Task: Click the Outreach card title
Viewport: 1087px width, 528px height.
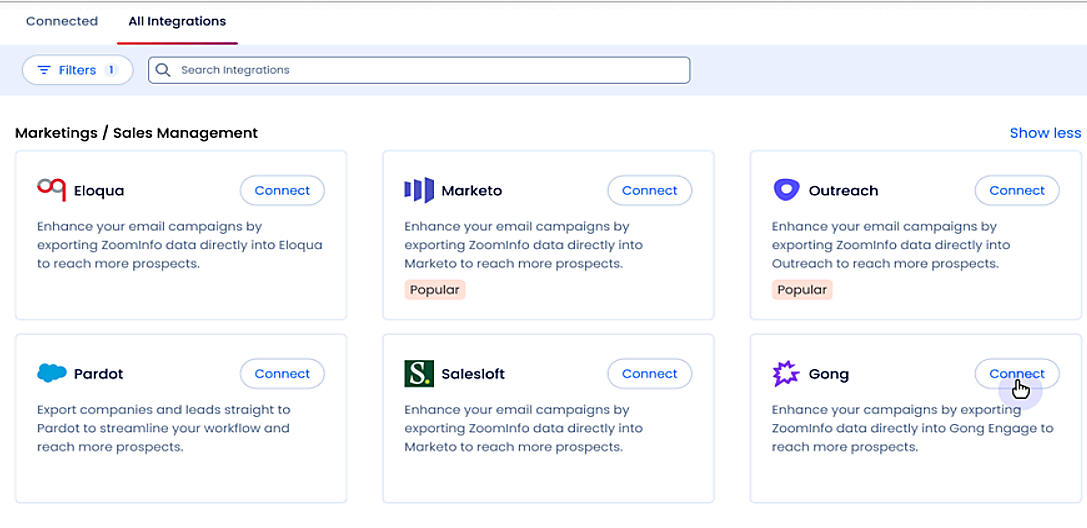Action: click(843, 191)
